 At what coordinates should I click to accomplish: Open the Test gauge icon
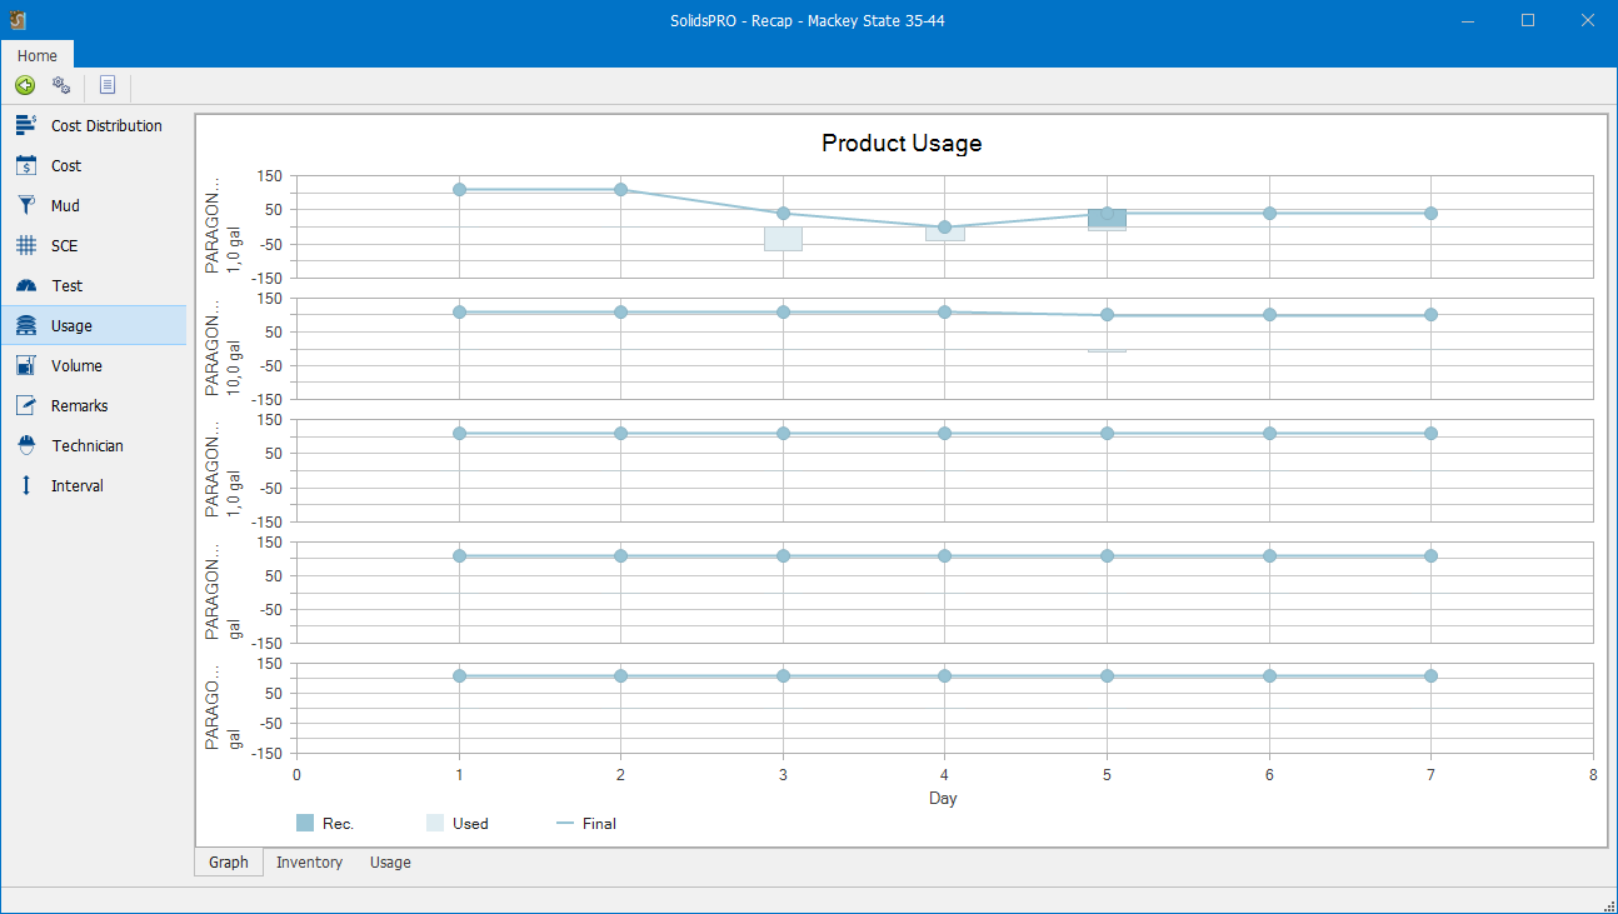tap(27, 286)
